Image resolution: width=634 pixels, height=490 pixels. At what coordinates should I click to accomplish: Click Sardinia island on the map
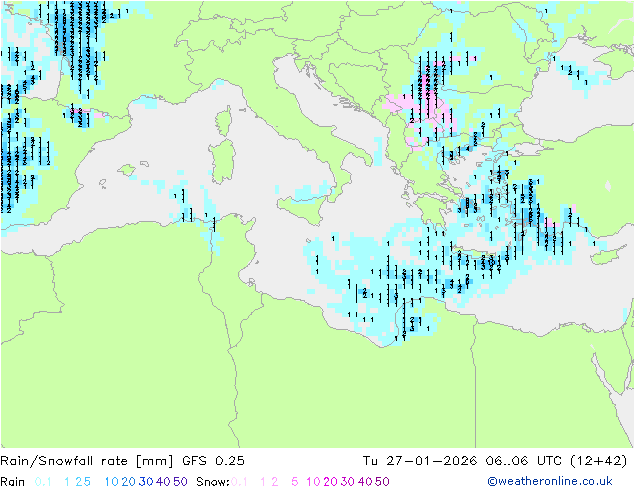(x=222, y=161)
